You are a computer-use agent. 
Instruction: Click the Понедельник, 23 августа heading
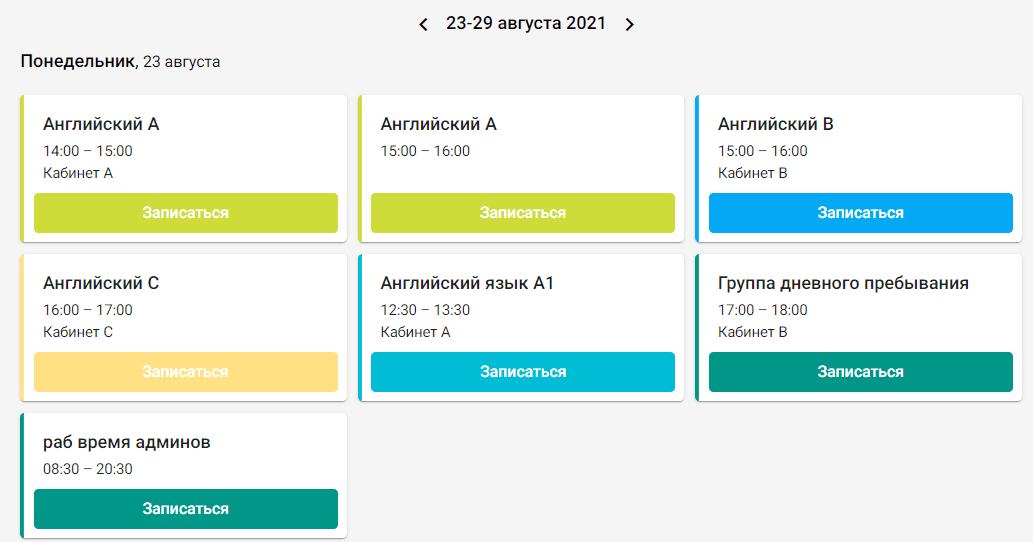pos(120,62)
